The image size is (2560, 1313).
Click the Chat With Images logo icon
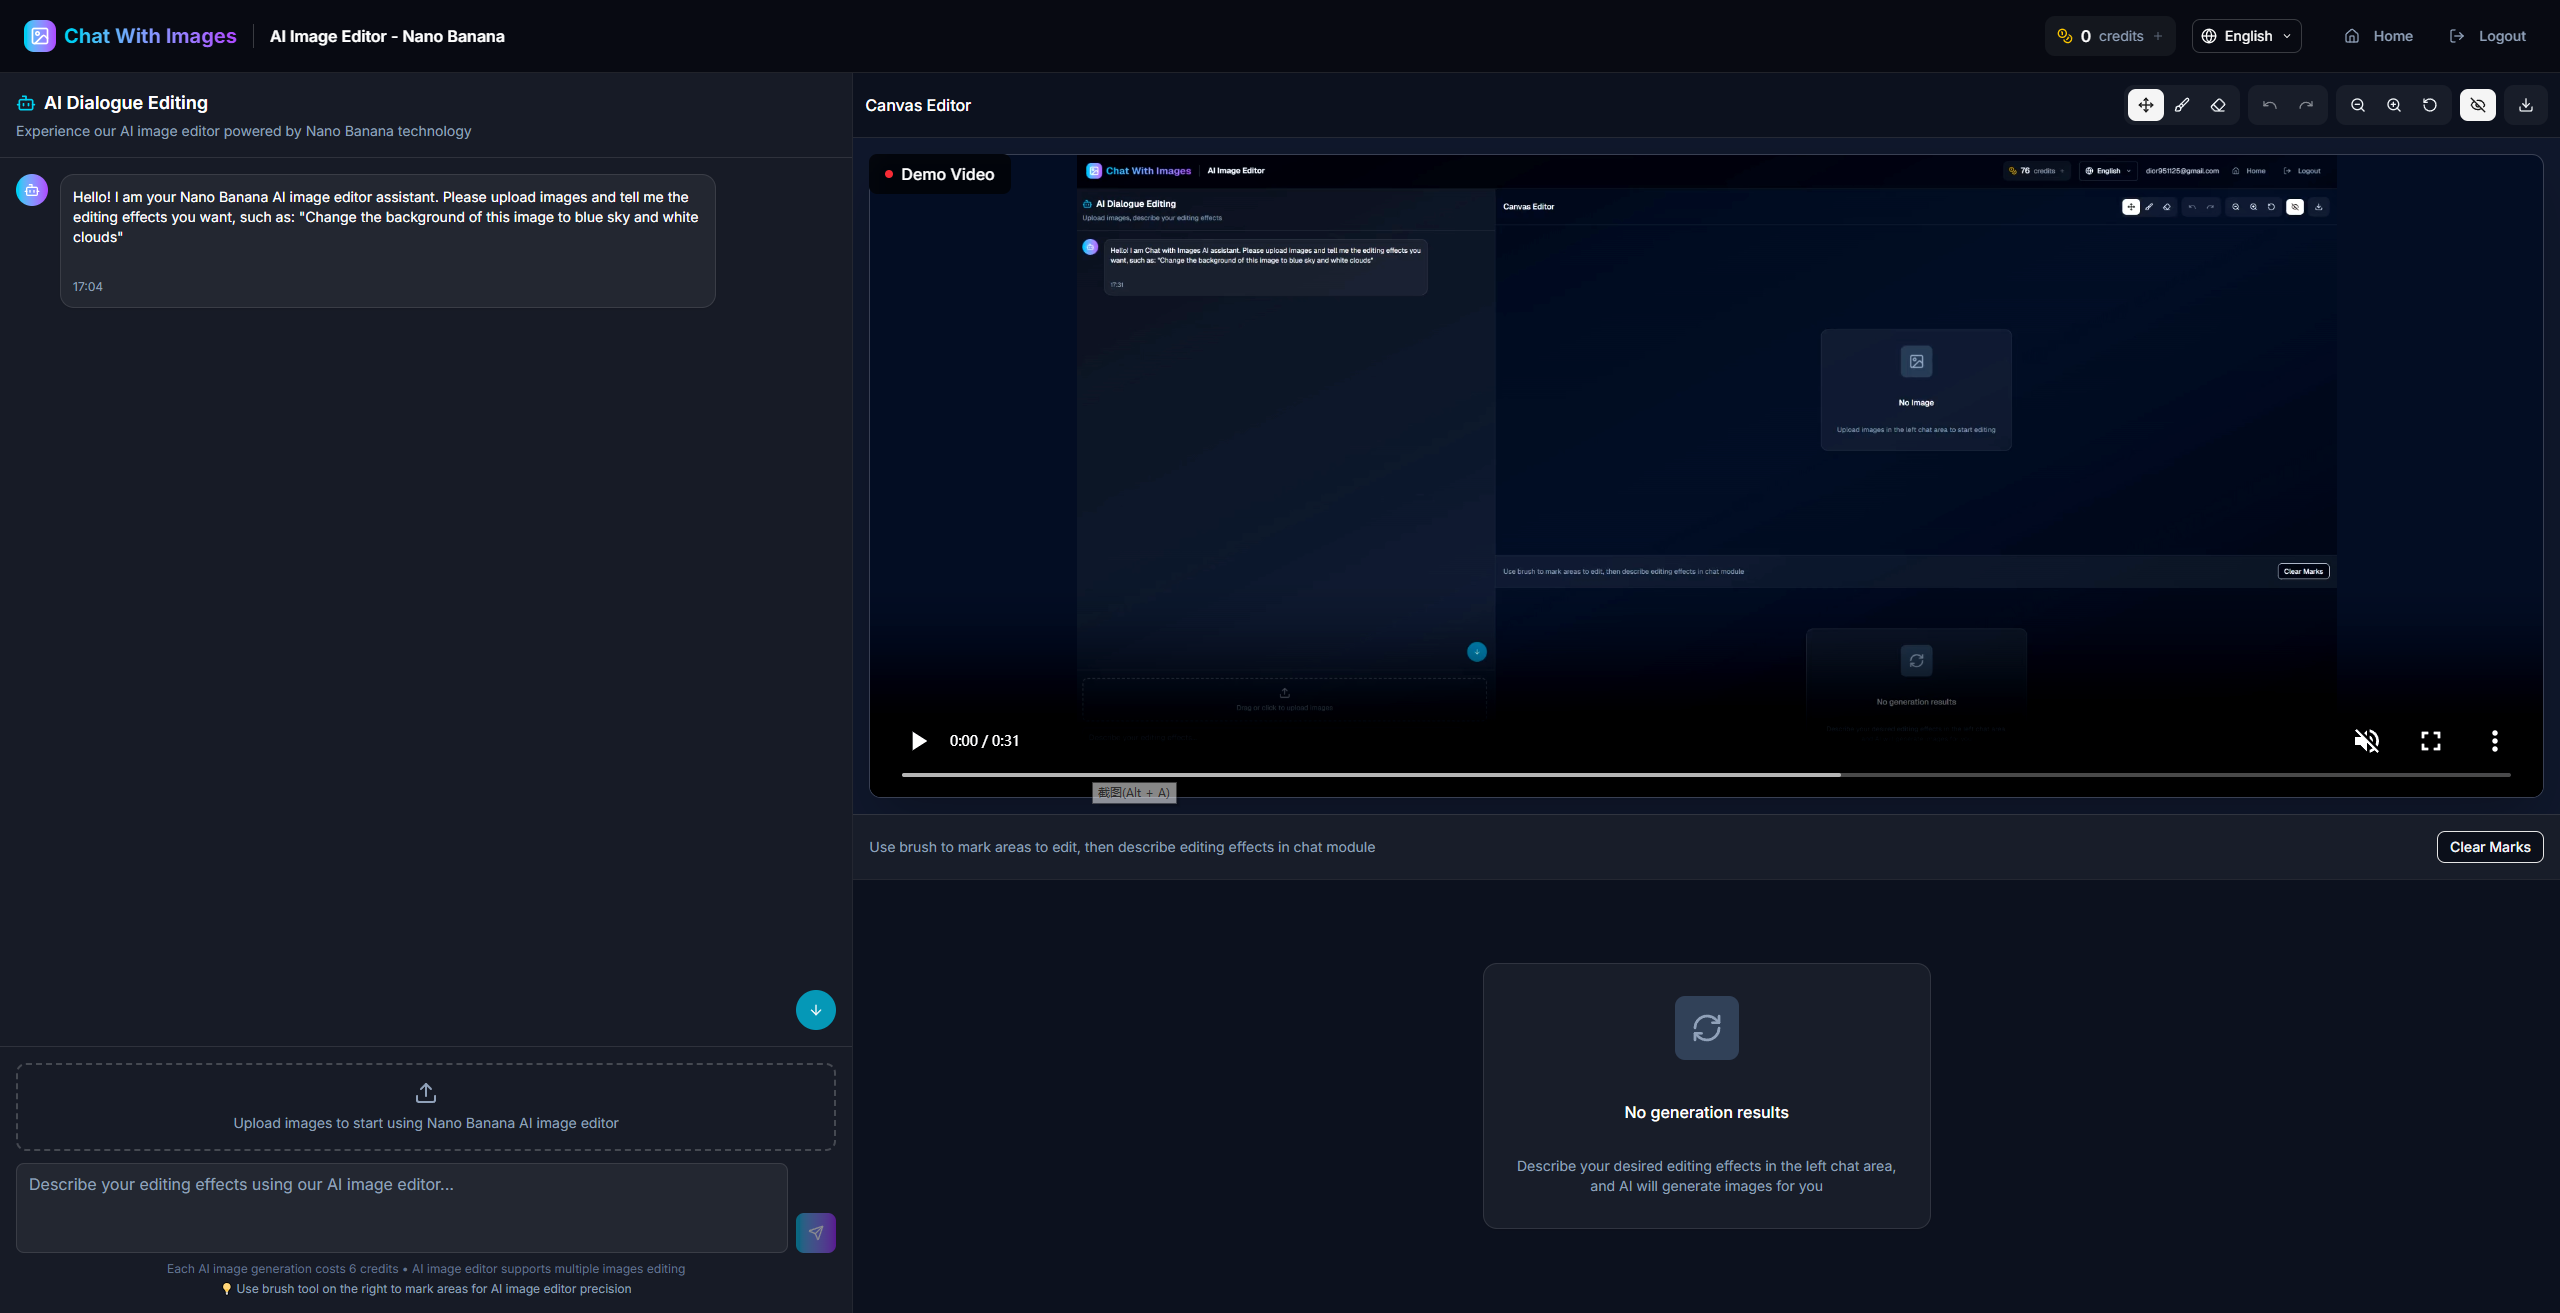click(40, 36)
